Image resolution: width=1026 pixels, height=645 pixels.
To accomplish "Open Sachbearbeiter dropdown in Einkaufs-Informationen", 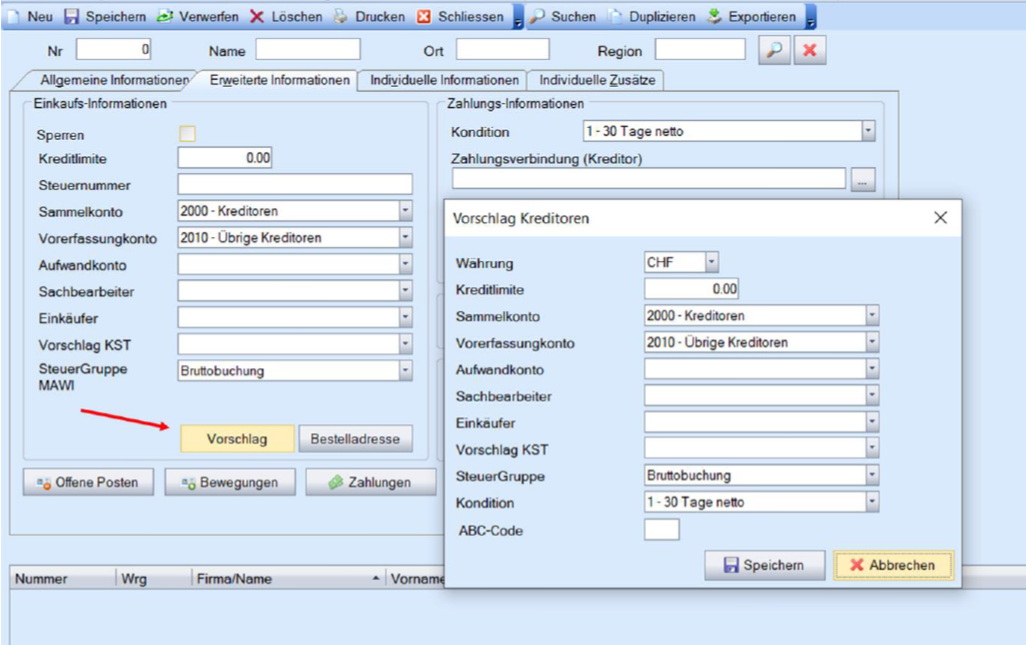I will [406, 290].
